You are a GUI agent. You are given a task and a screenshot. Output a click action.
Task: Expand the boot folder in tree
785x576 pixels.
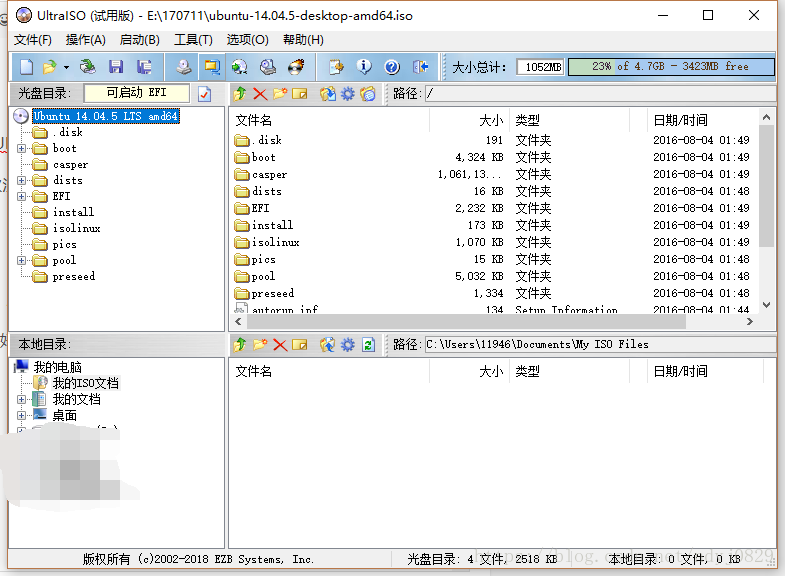click(21, 148)
